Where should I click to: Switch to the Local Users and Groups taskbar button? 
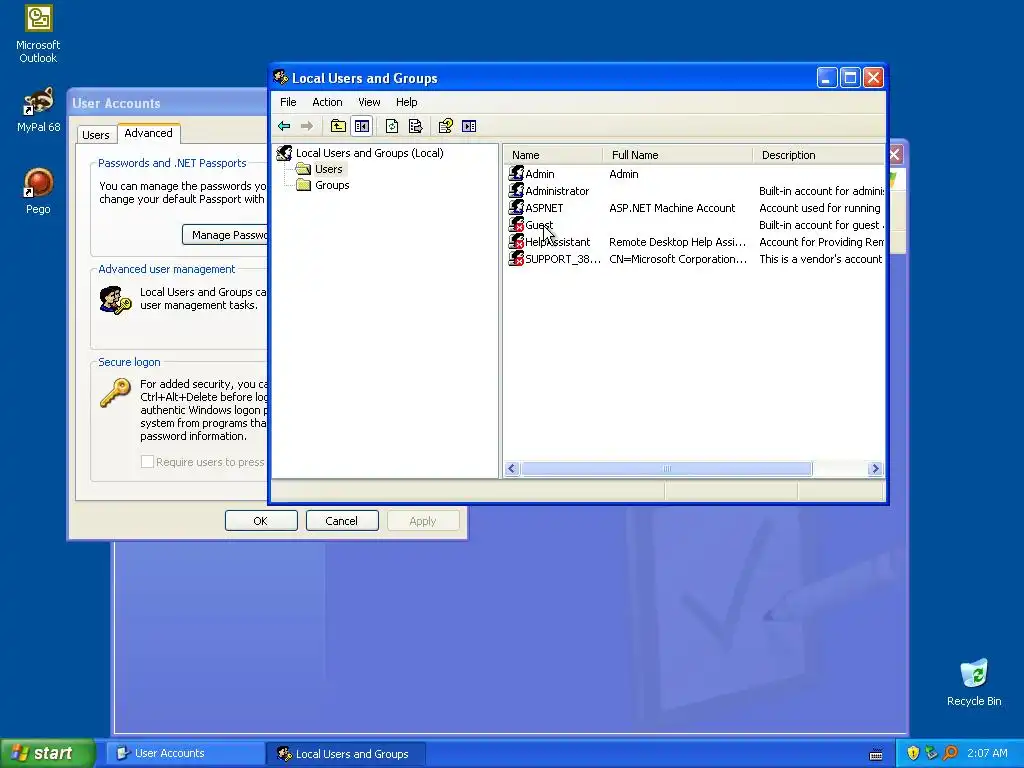[x=346, y=753]
